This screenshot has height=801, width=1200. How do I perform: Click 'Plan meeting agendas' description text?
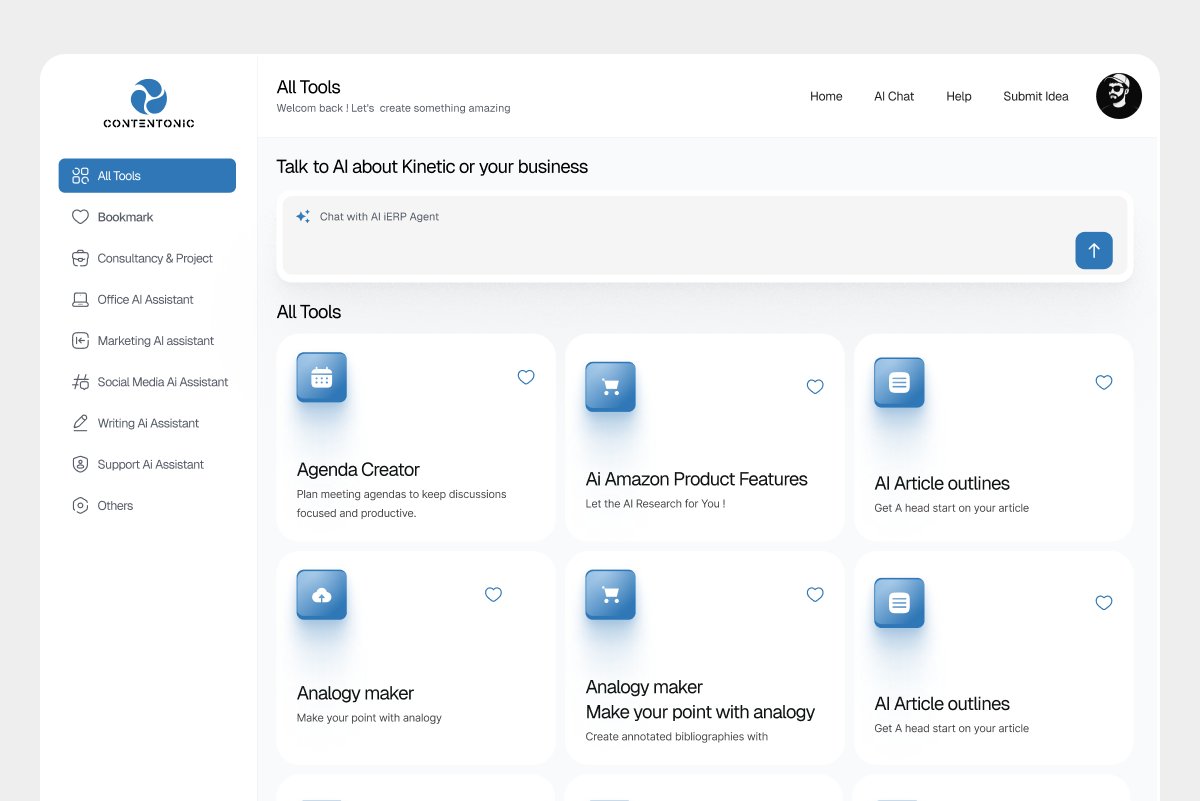pos(402,504)
